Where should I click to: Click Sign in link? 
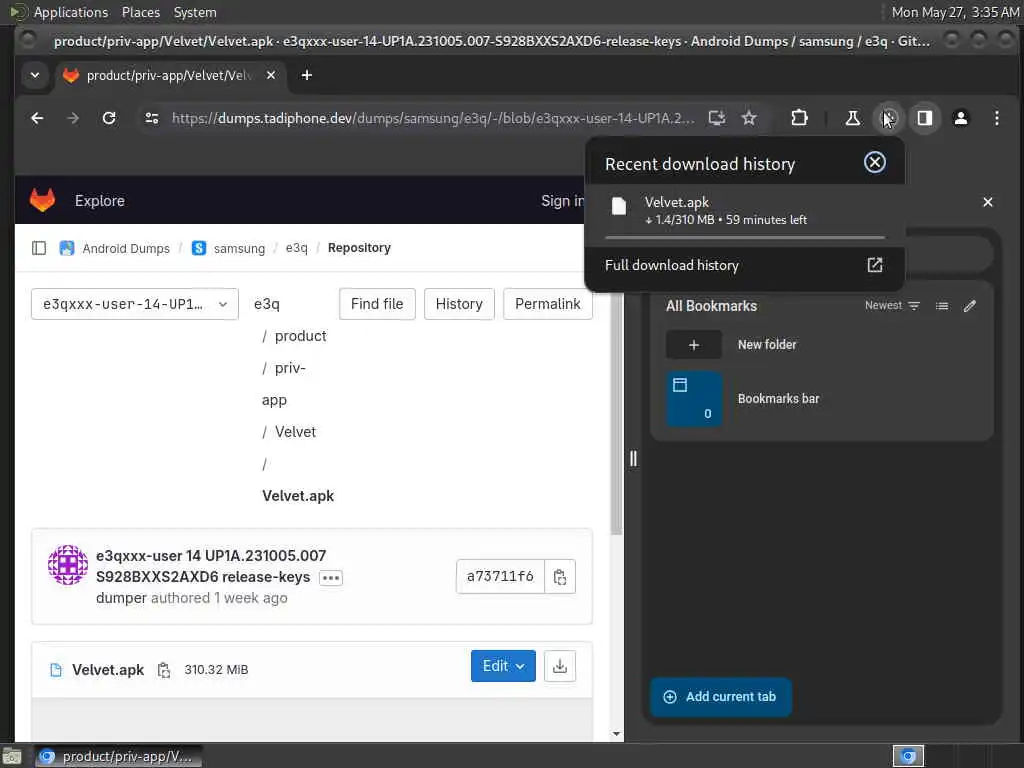pos(562,201)
